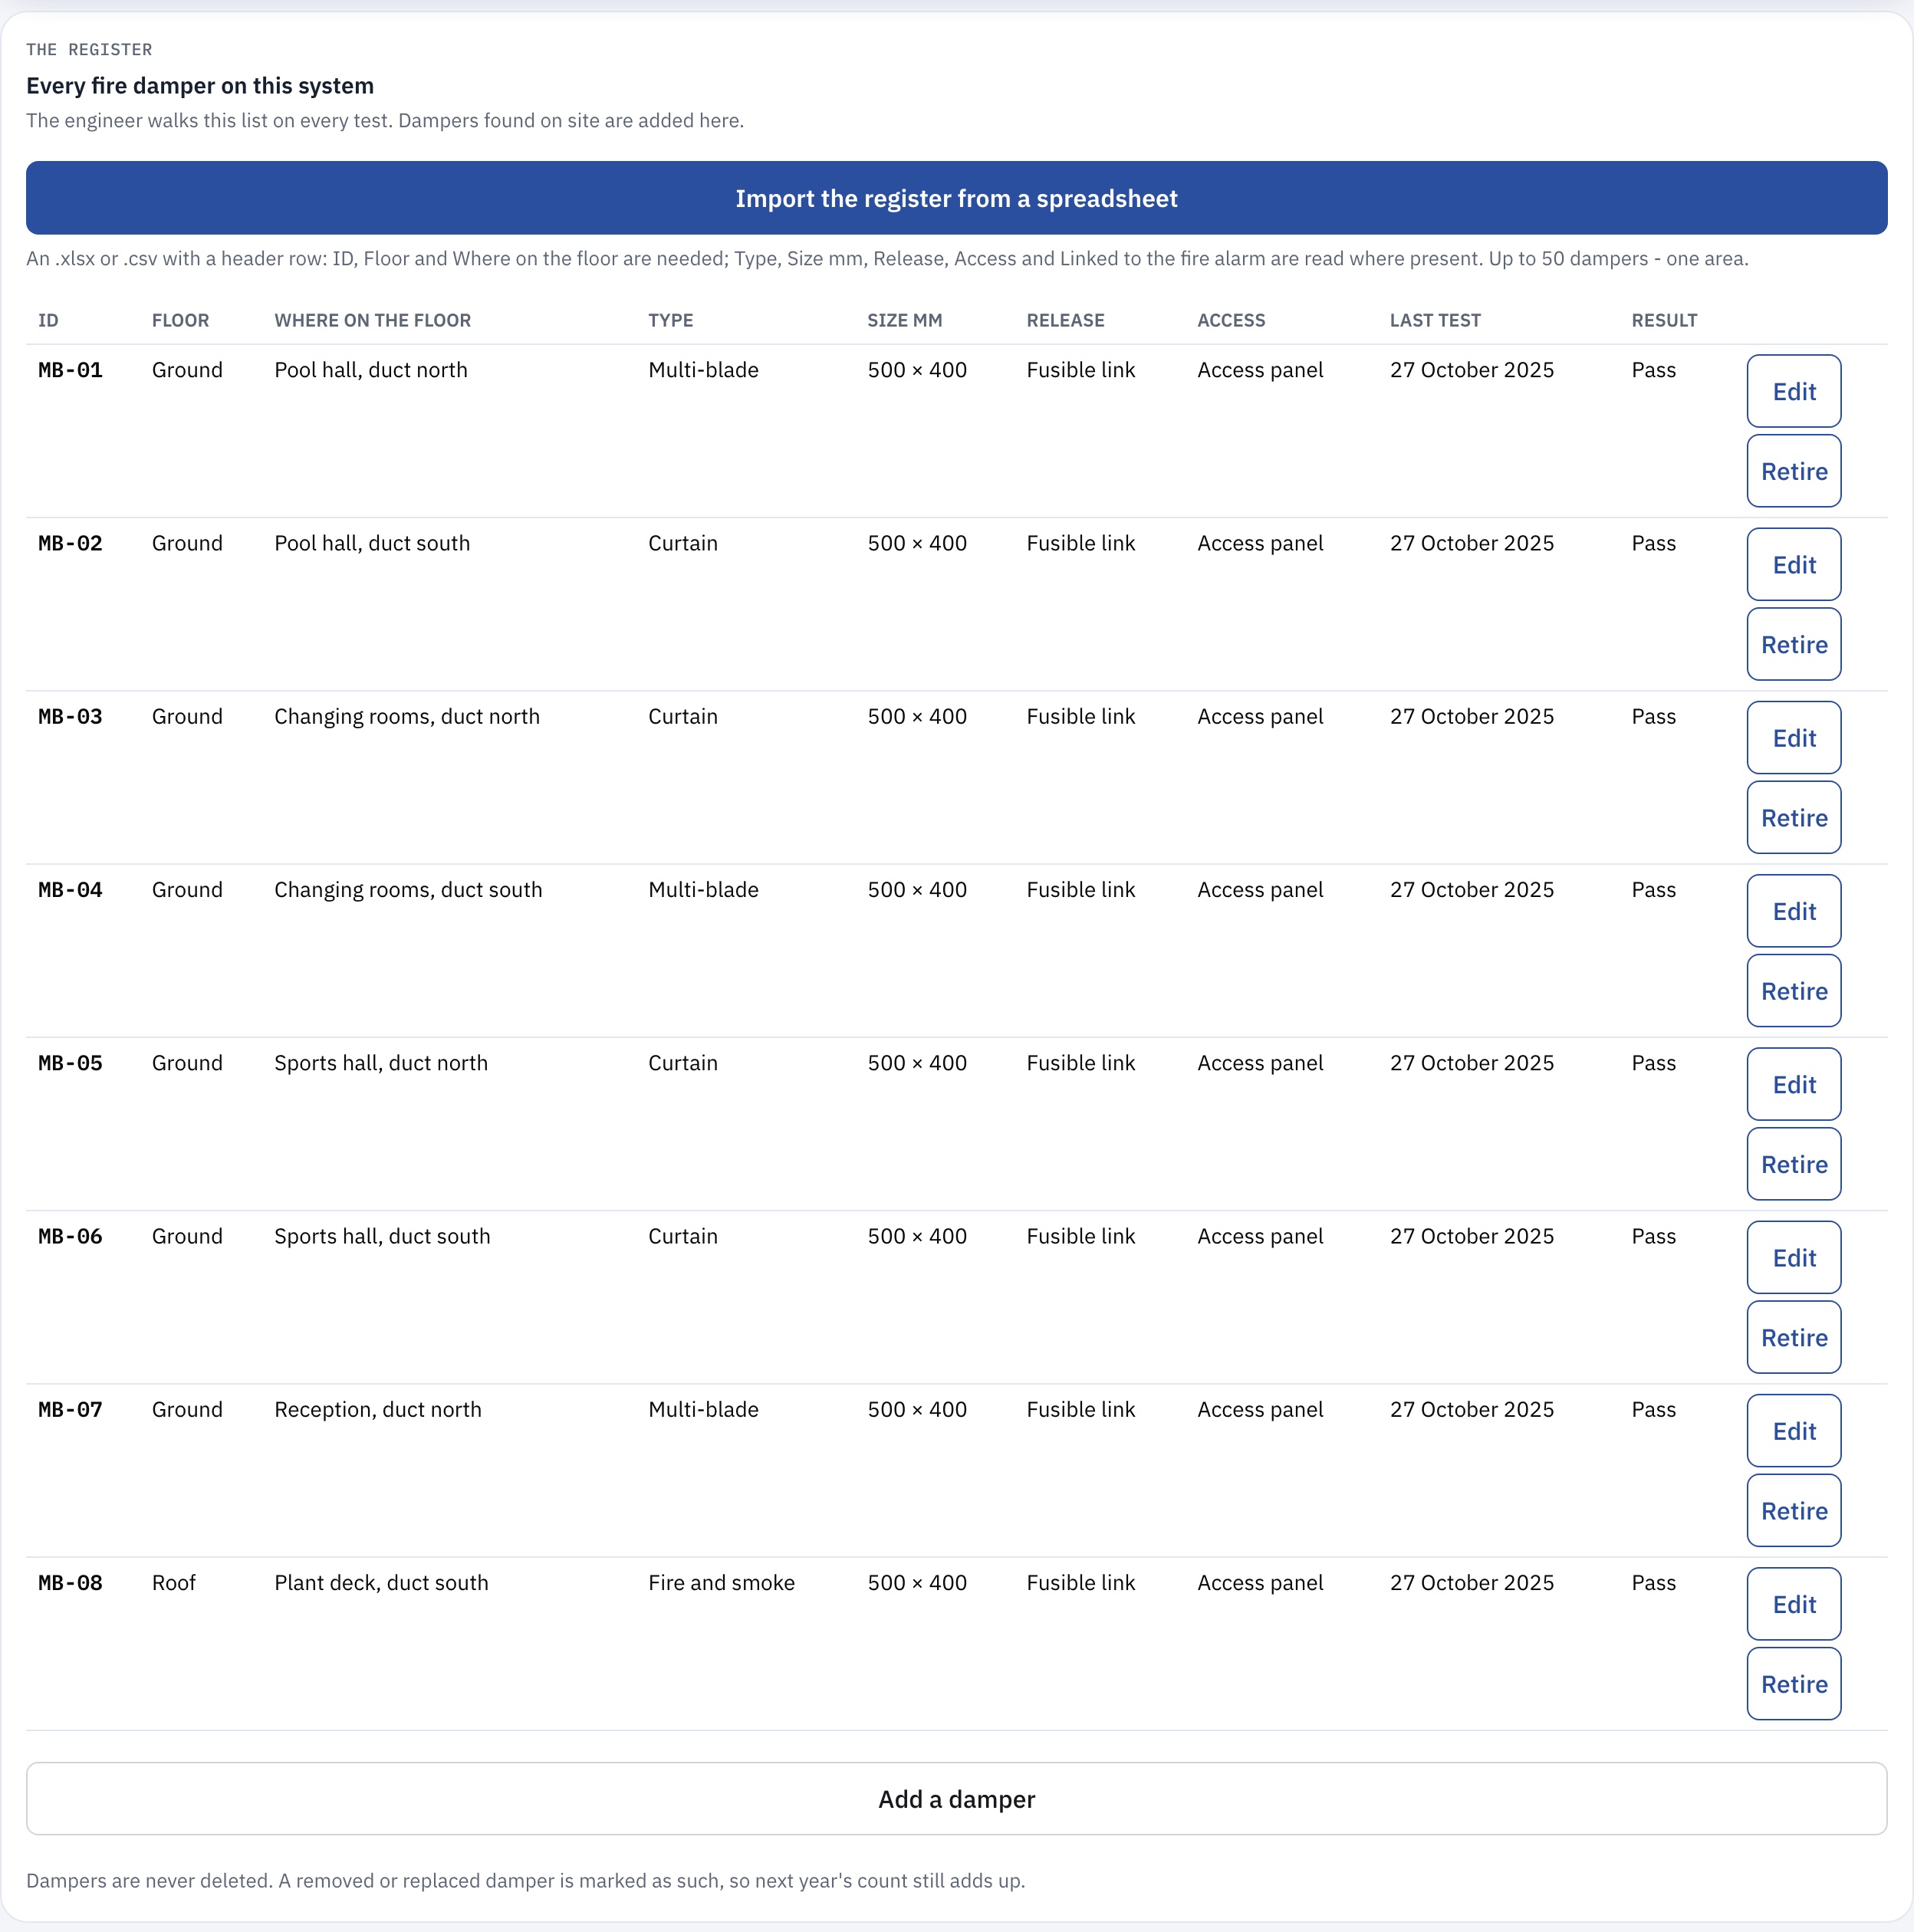Retire damper MB-03
This screenshot has width=1914, height=1932.
coord(1794,817)
